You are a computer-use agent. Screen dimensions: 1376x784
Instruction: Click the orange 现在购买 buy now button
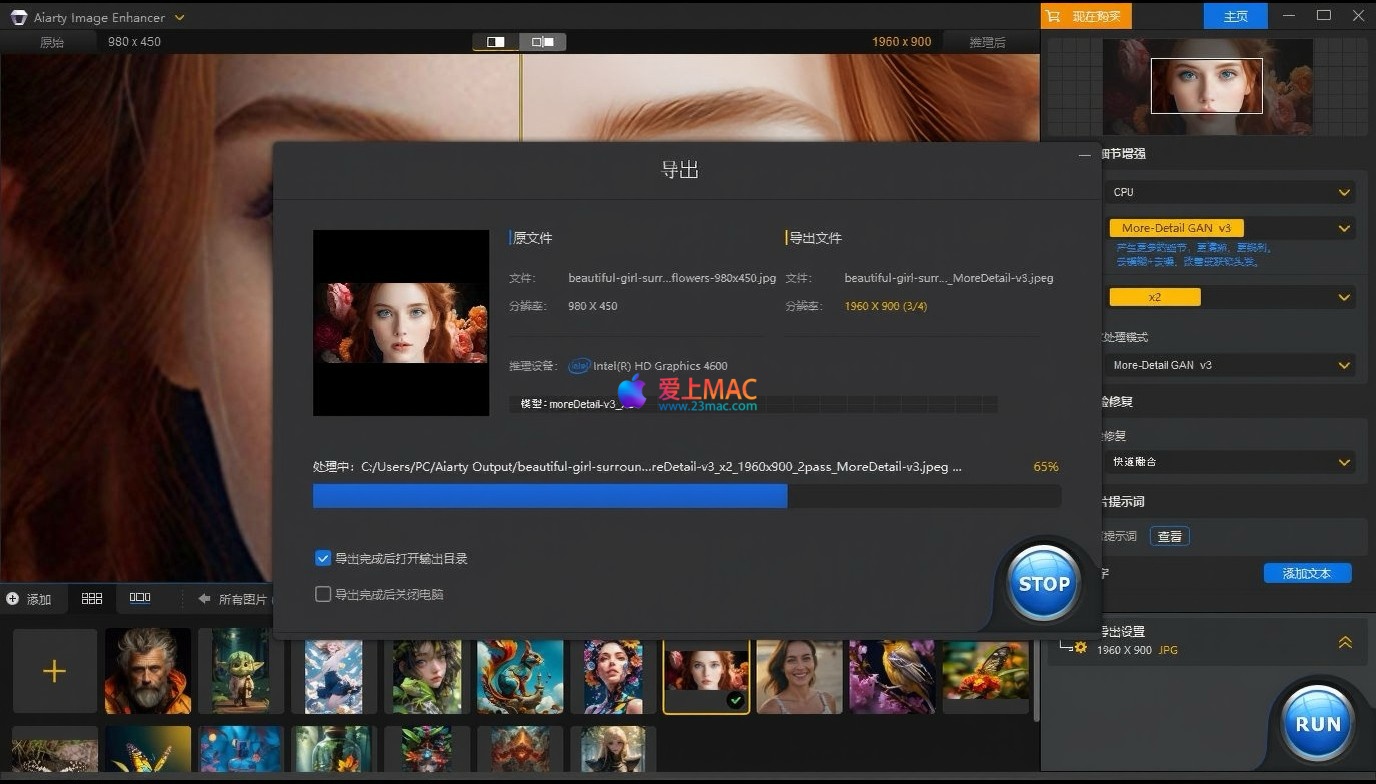(x=1086, y=16)
